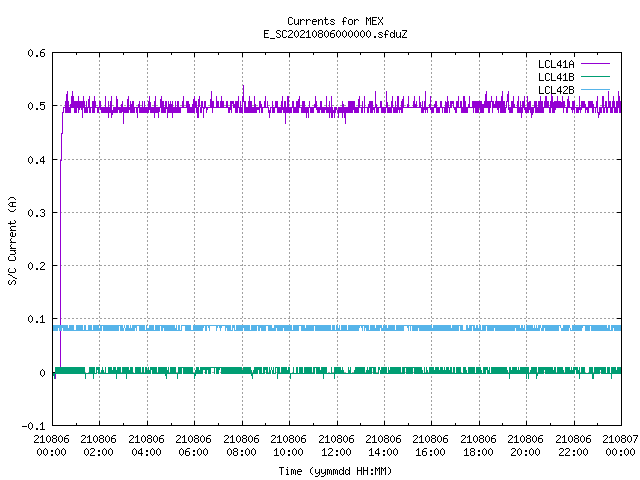Click the file name E_SC20210806000000.sfduZ
Screen dimensions: 640x480
point(335,34)
